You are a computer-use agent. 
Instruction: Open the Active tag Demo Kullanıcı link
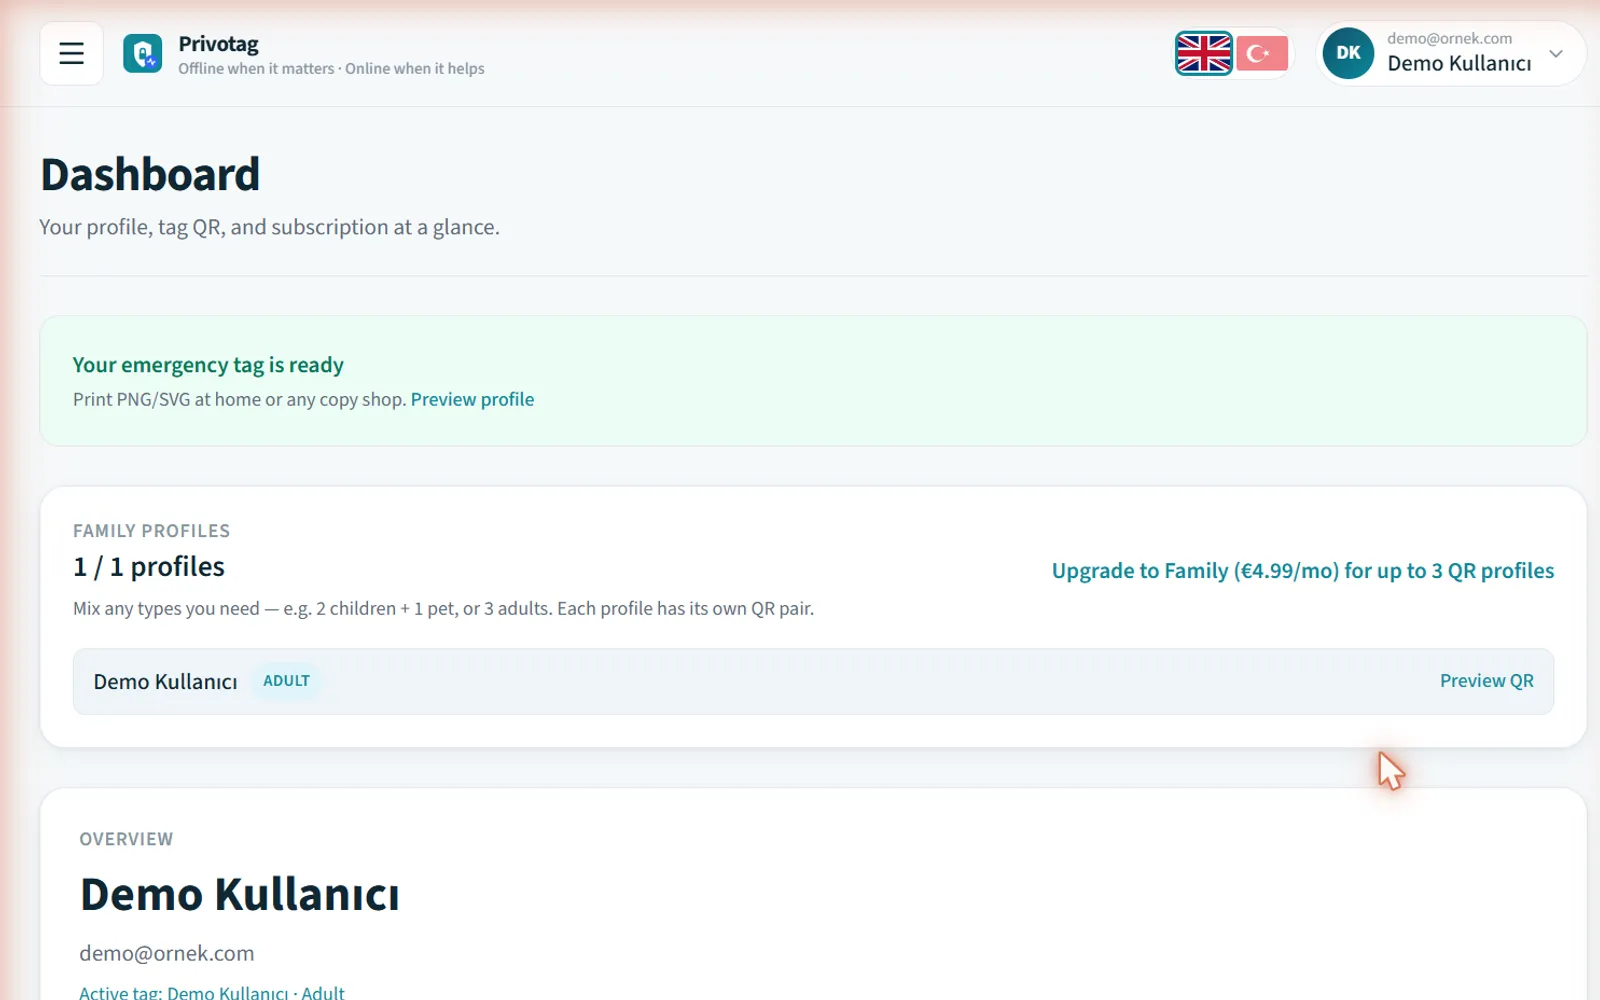click(x=212, y=992)
